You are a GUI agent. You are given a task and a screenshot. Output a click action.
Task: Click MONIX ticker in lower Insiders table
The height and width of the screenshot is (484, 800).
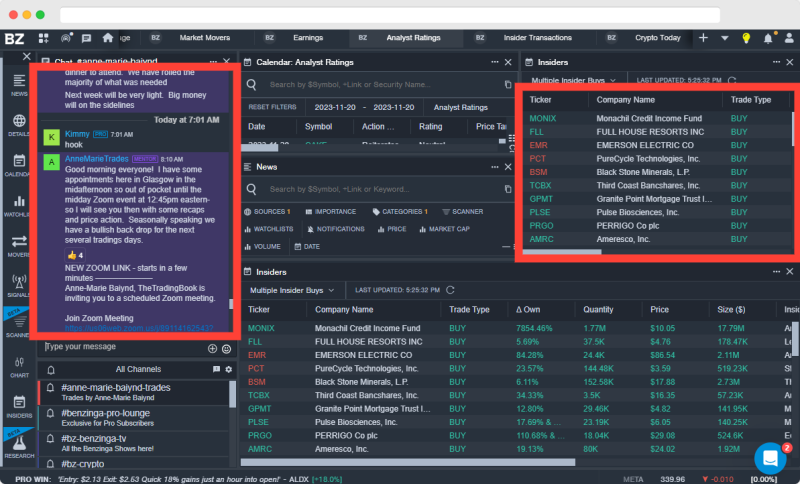pyautogui.click(x=261, y=328)
